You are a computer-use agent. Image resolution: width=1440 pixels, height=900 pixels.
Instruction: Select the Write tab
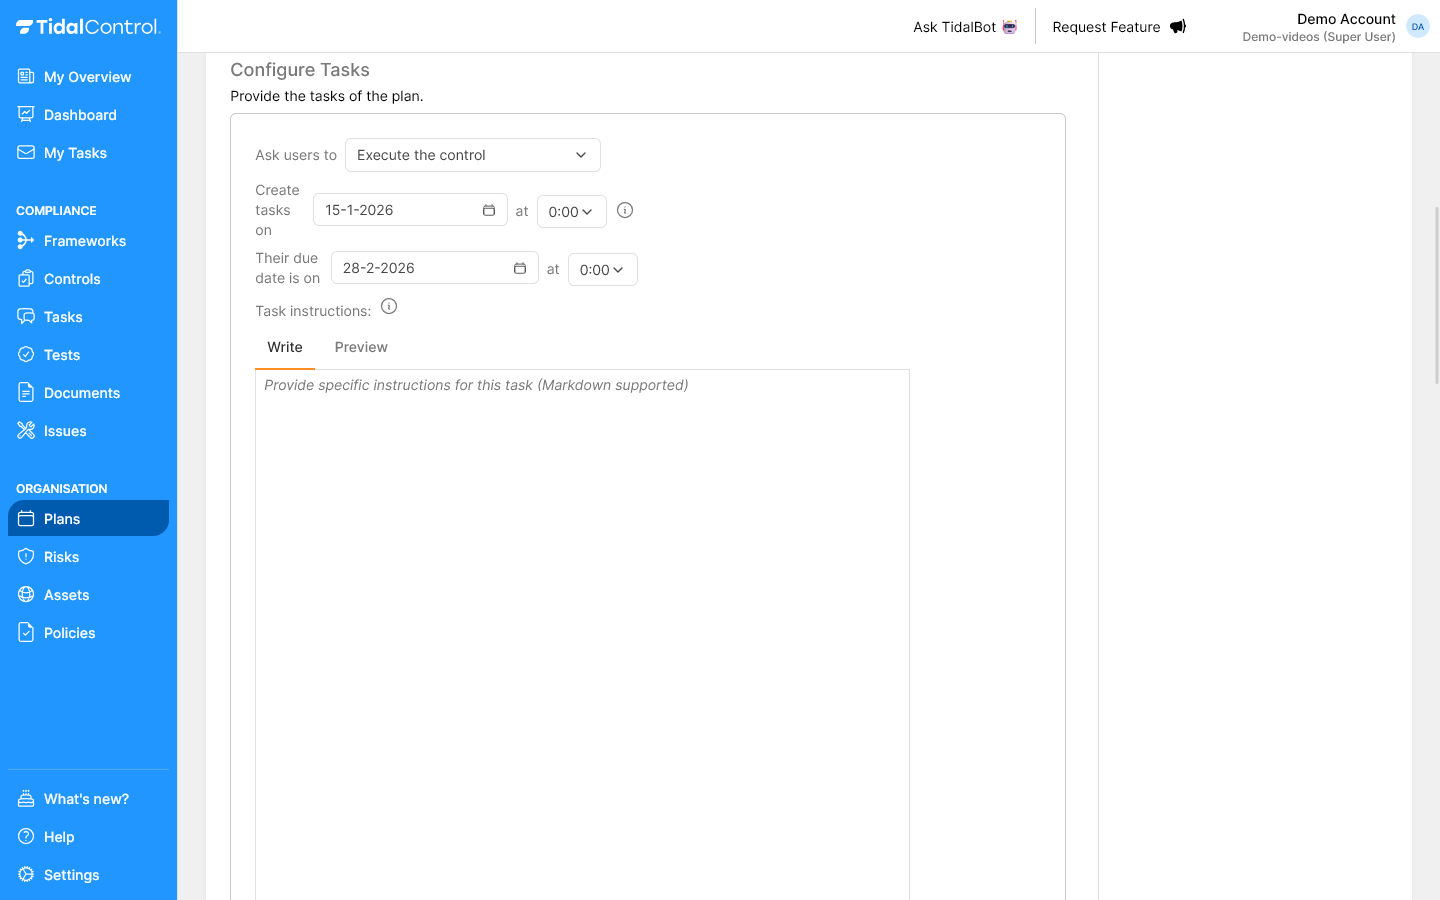pyautogui.click(x=285, y=347)
